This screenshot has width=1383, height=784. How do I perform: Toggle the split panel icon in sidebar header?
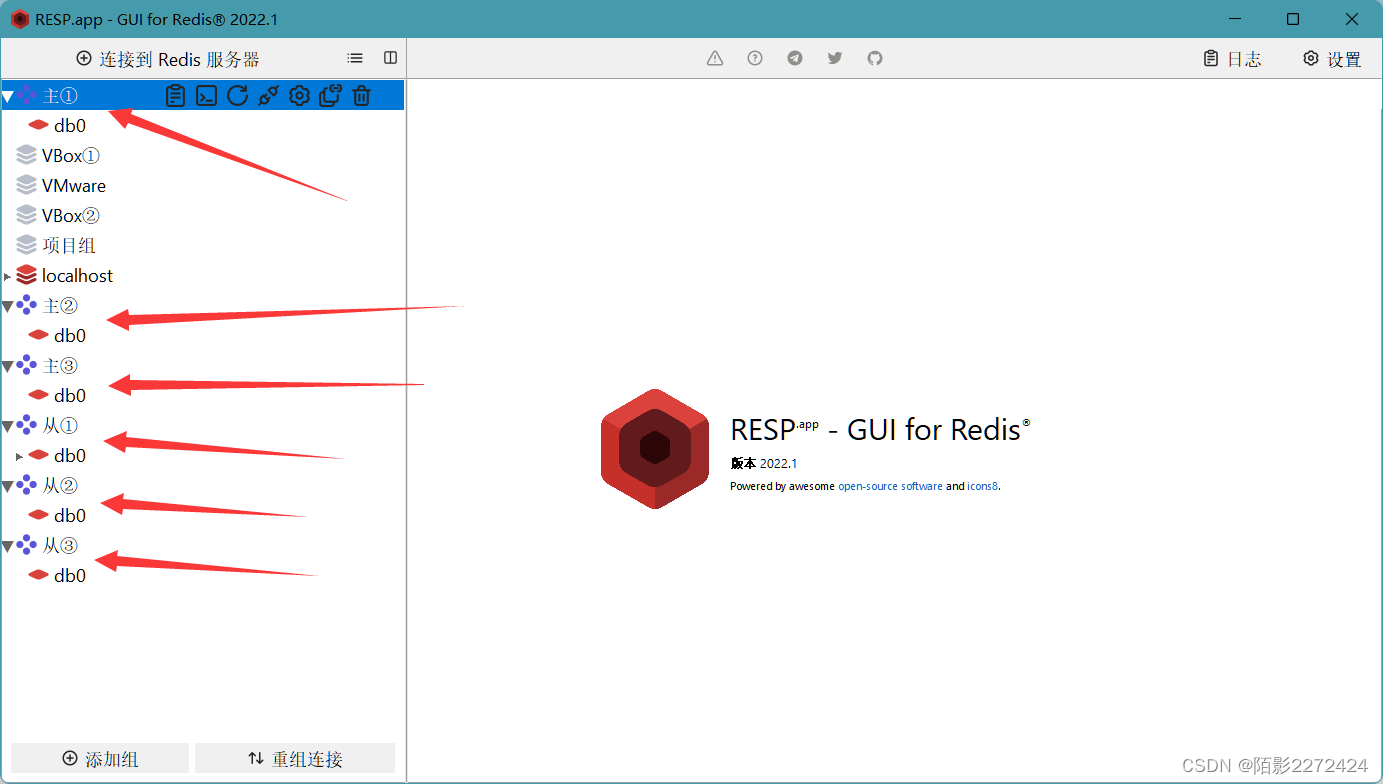[x=391, y=58]
